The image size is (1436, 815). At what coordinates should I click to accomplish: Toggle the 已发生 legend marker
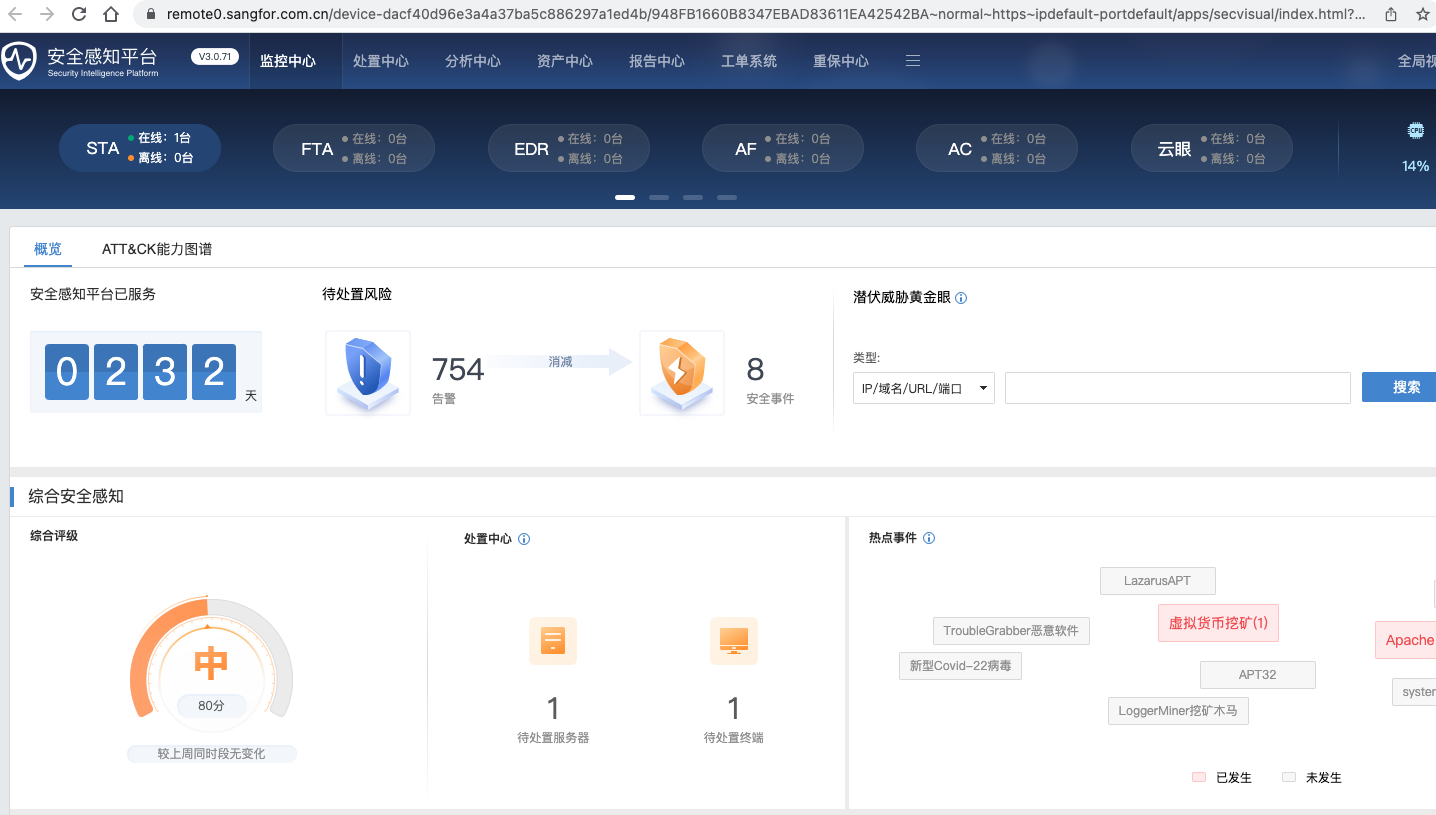tap(1199, 777)
